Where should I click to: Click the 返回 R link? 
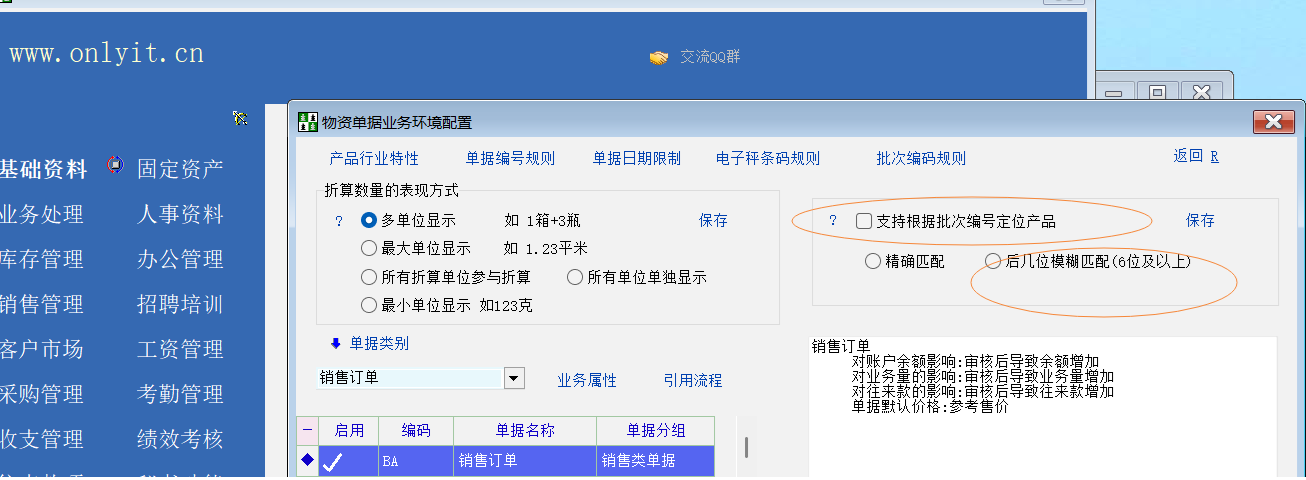1195,156
